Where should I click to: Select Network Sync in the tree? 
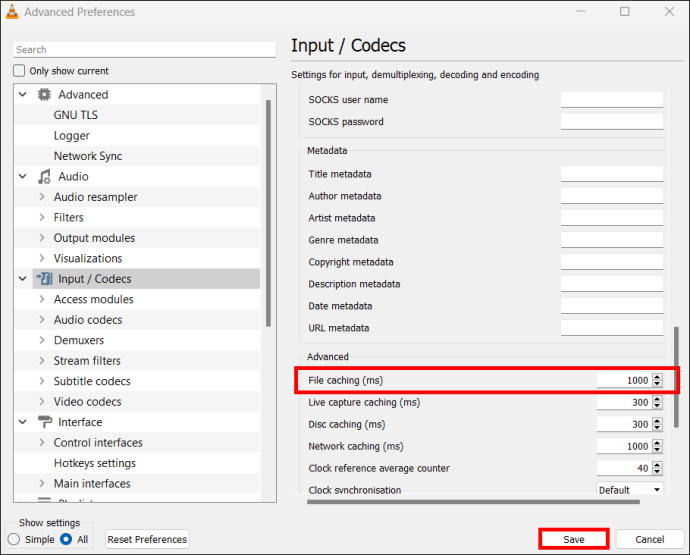(x=88, y=156)
